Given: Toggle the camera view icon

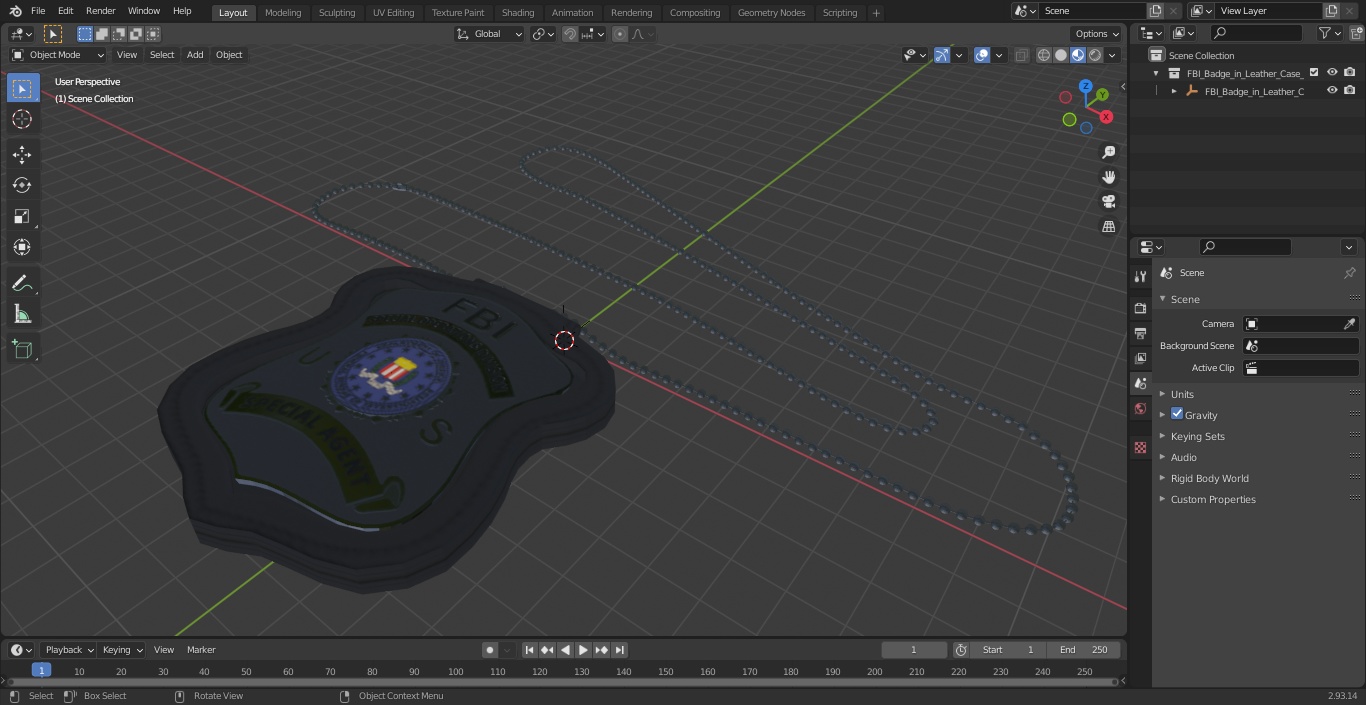Looking at the screenshot, I should pos(1108,202).
